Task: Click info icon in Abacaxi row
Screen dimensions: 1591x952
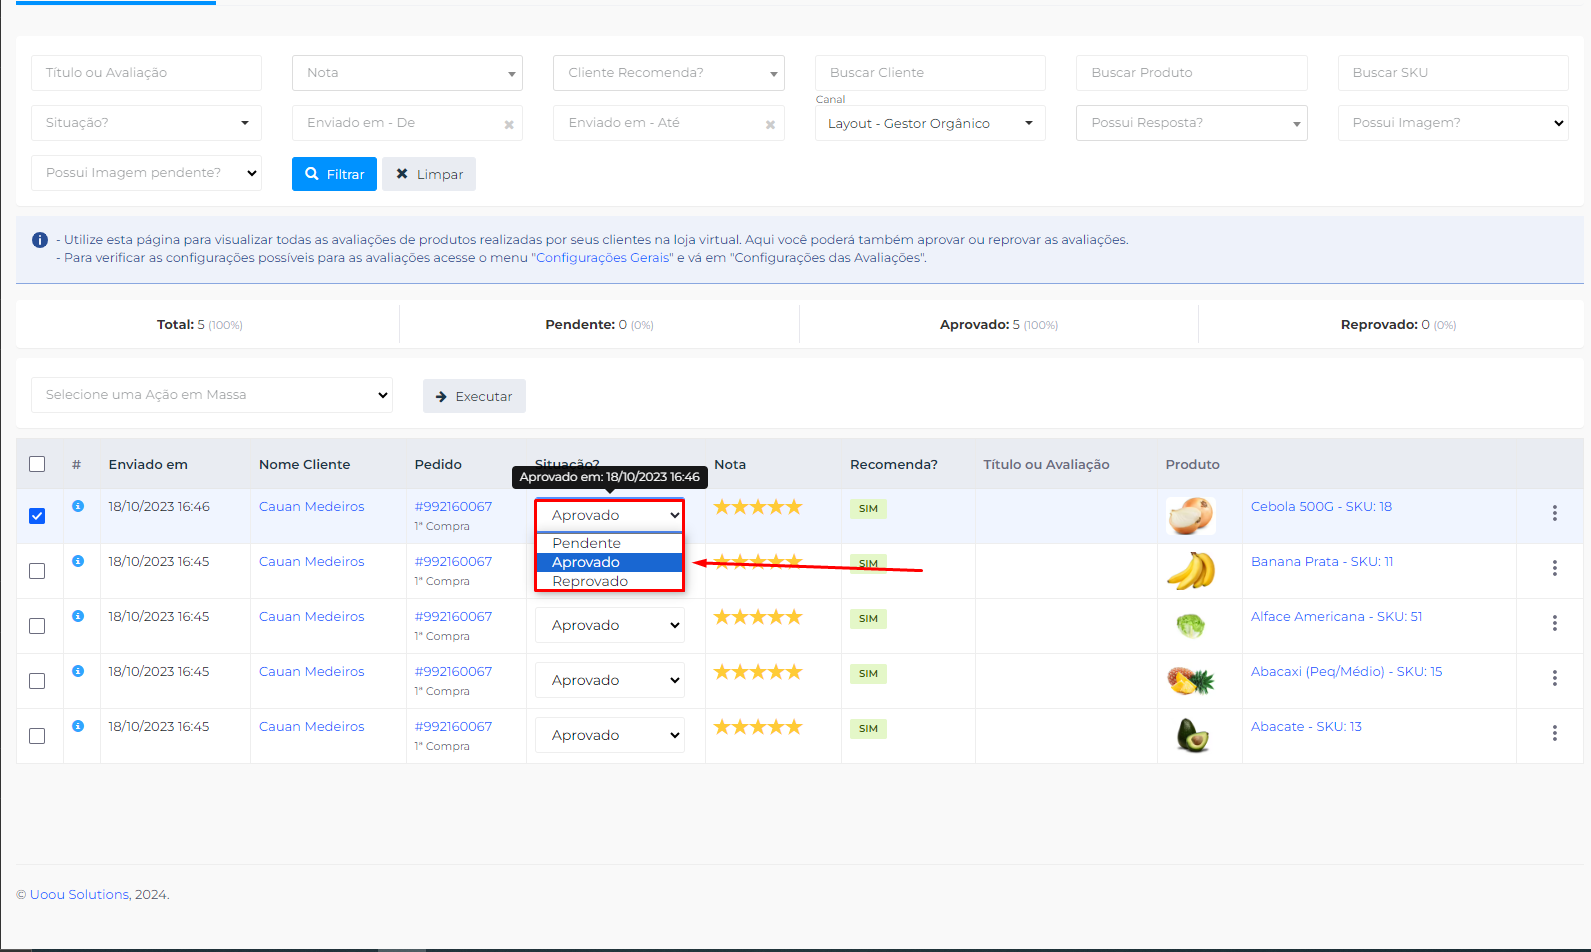Action: [78, 671]
